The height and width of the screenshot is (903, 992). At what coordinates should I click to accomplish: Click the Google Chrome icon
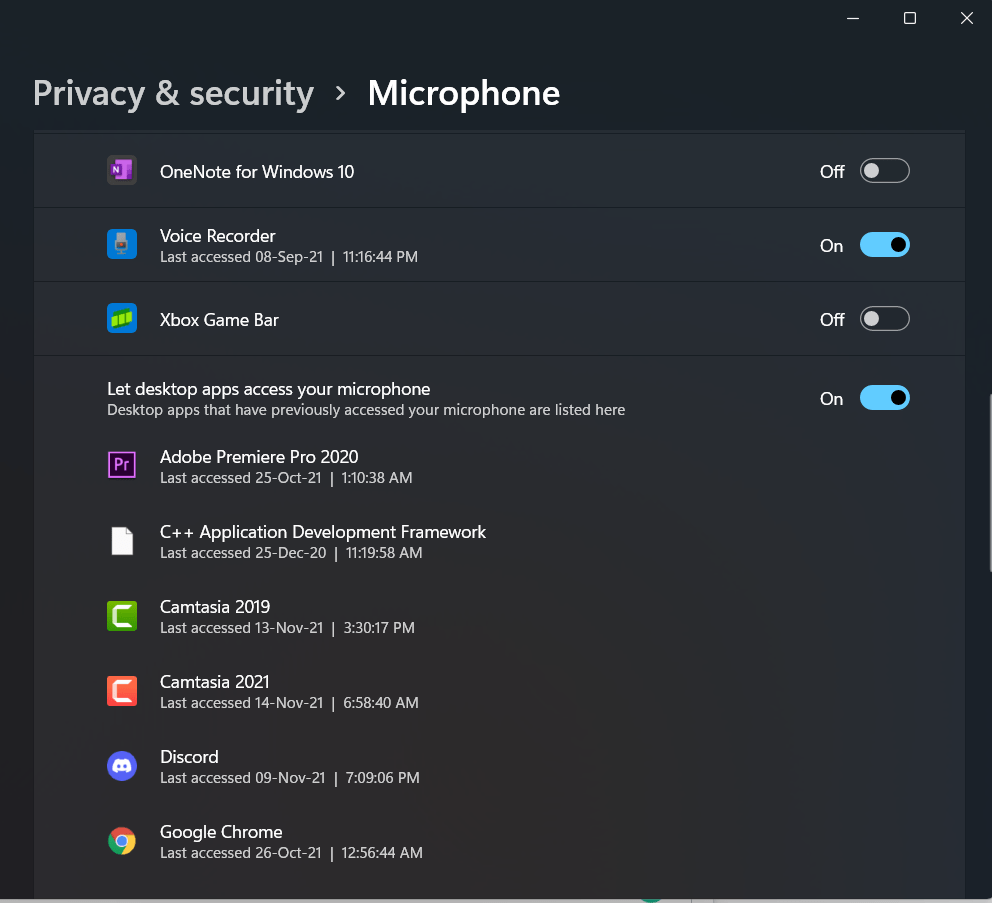pos(122,841)
